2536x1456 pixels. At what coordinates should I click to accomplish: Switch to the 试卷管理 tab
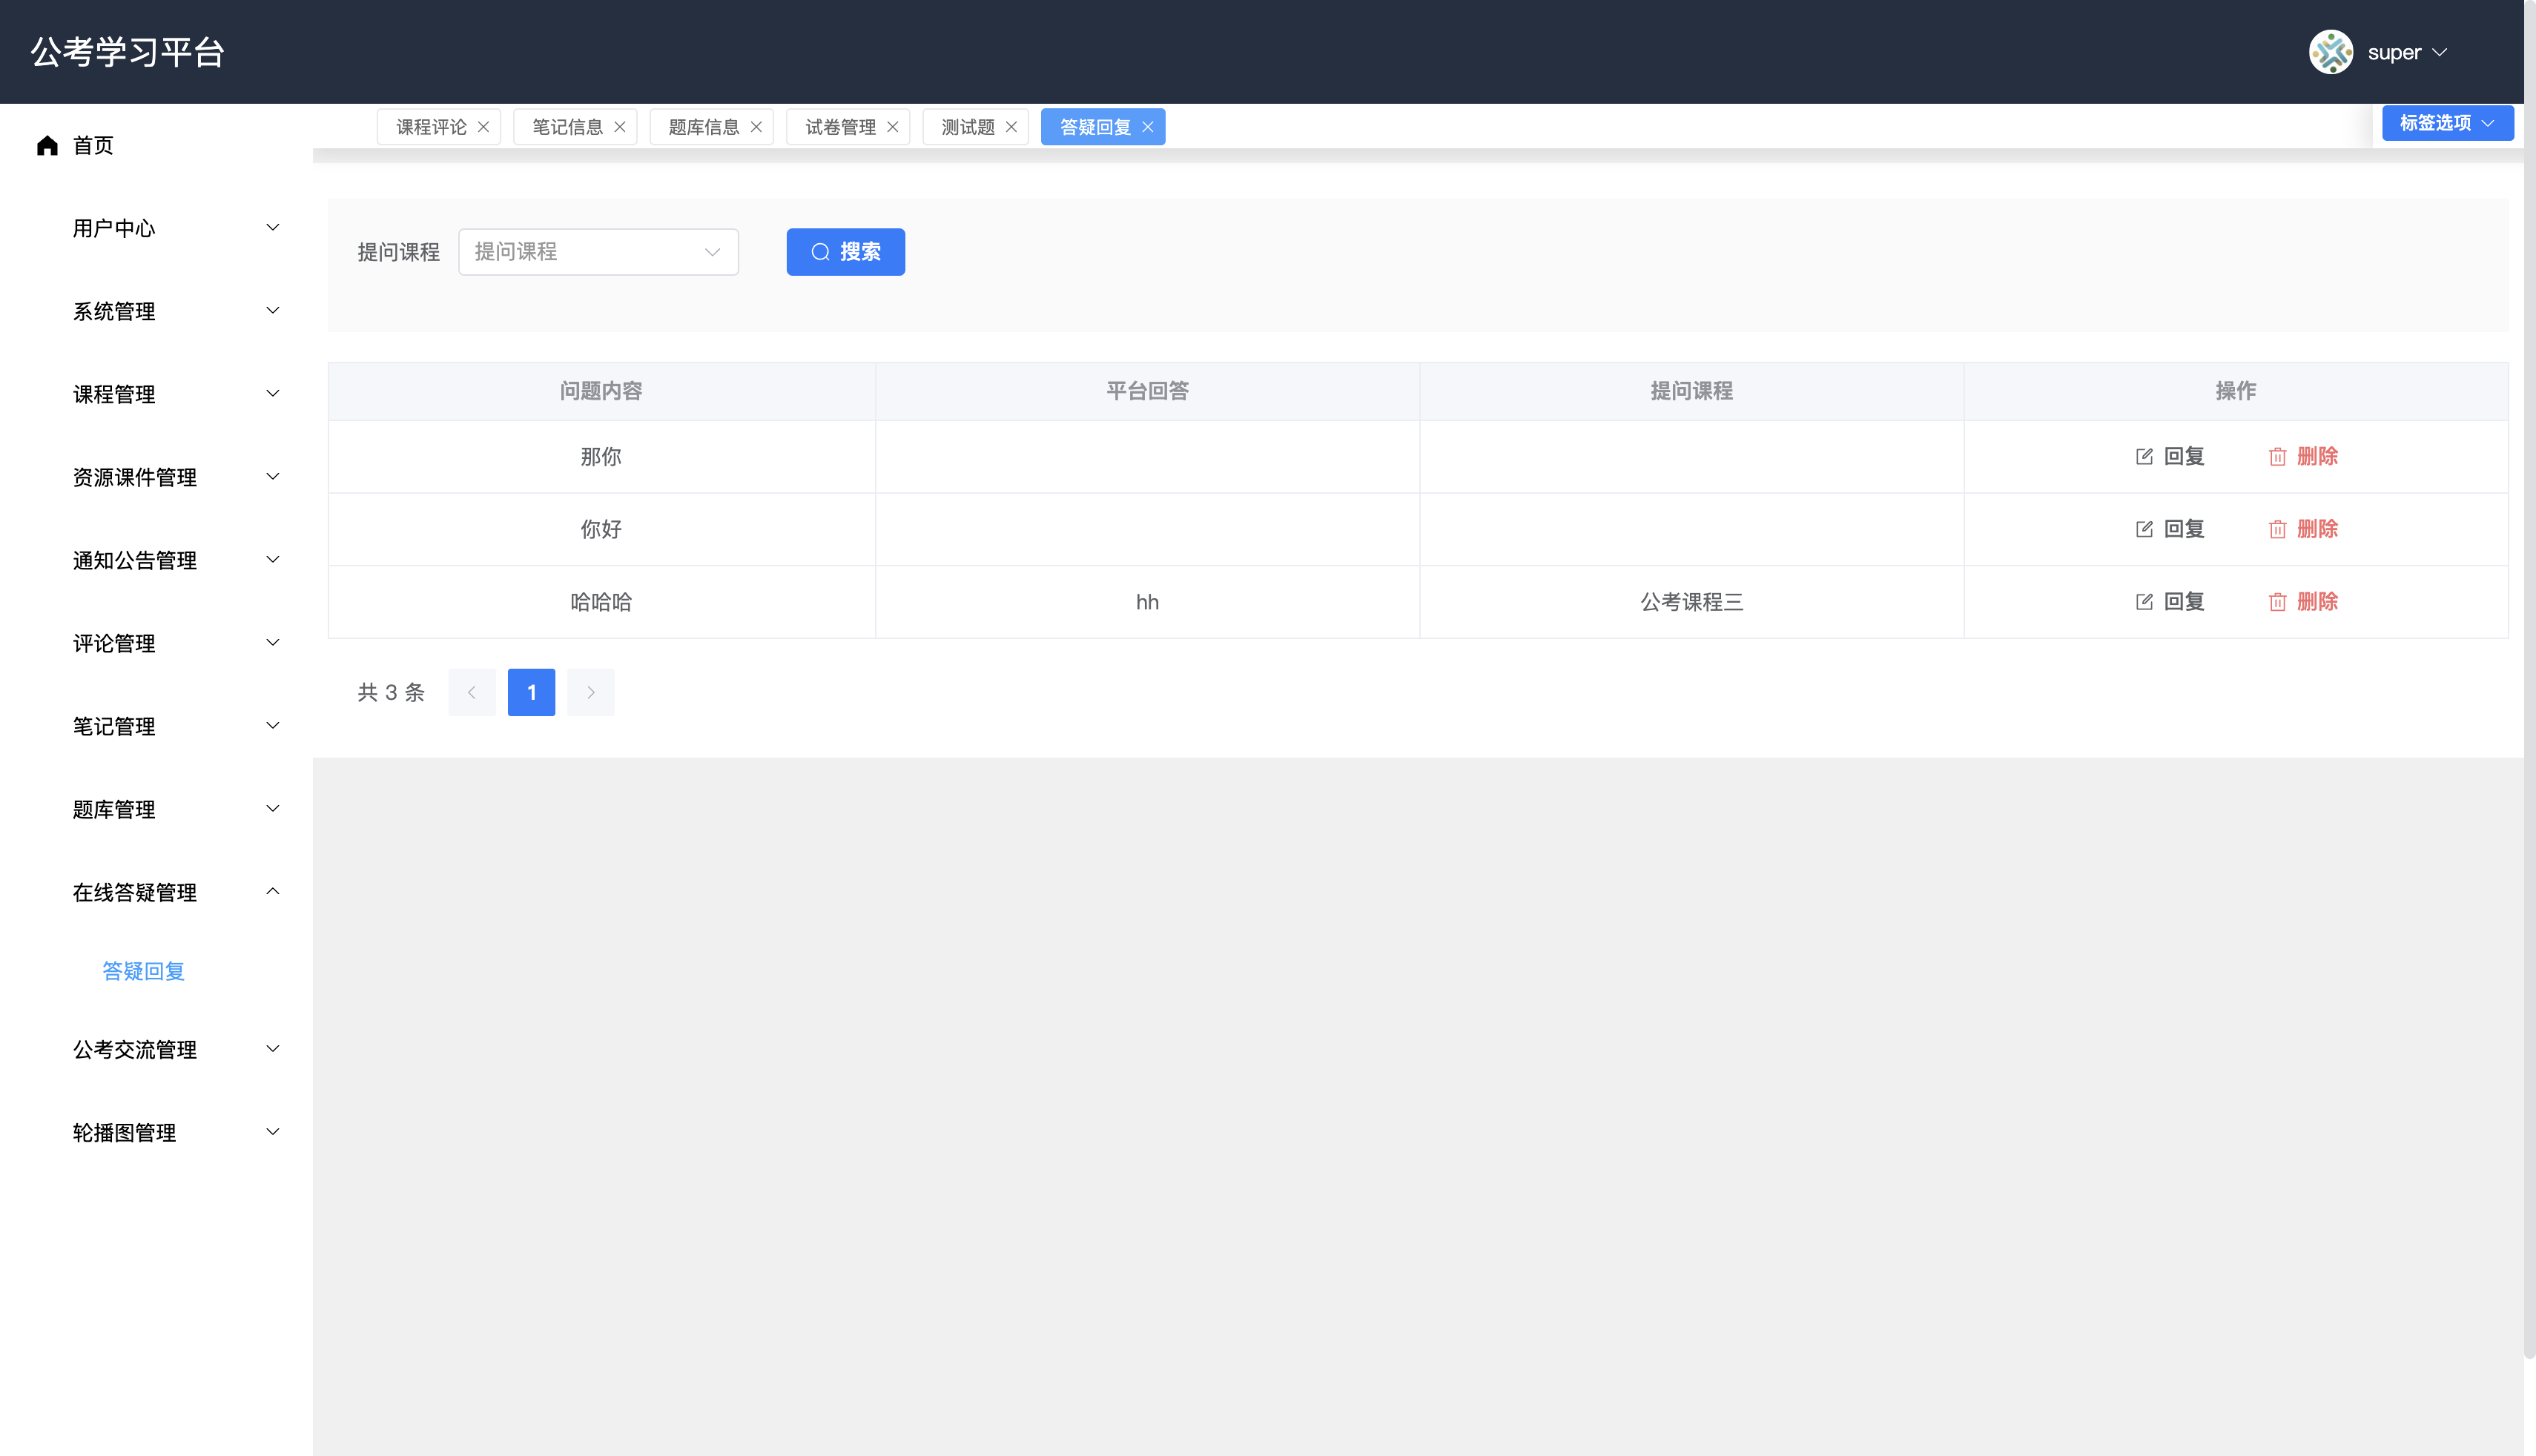[x=840, y=127]
